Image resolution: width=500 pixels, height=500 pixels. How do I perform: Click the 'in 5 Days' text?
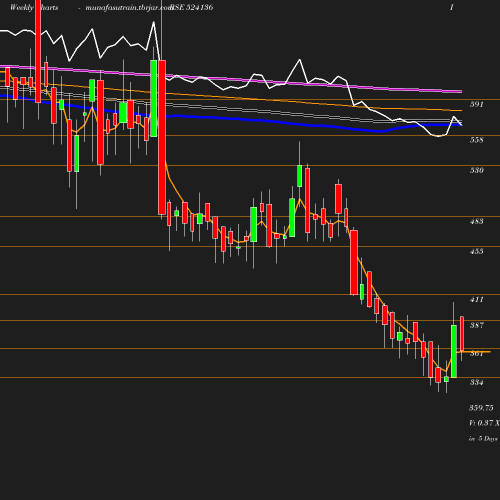[483, 439]
